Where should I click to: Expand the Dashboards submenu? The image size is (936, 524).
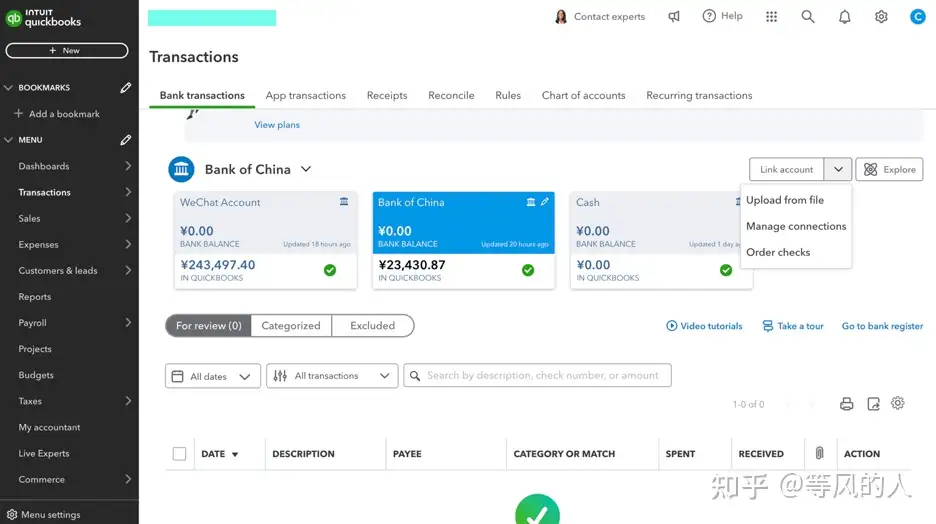point(128,166)
